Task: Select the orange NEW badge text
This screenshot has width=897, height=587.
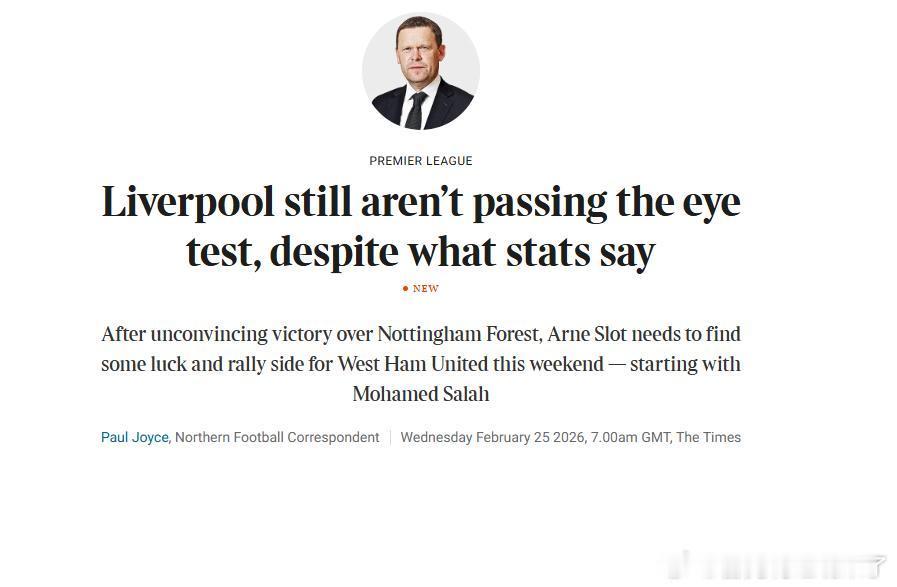Action: 426,289
